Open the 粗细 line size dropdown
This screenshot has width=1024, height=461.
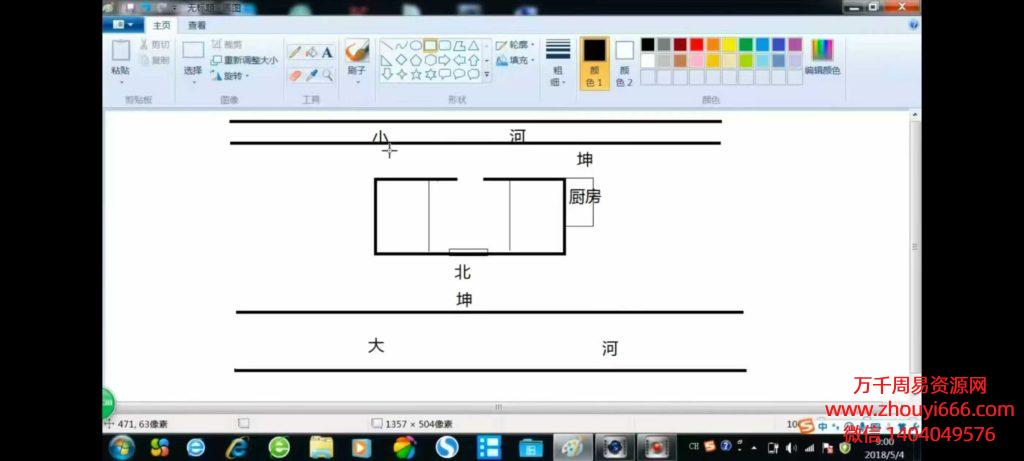[558, 62]
